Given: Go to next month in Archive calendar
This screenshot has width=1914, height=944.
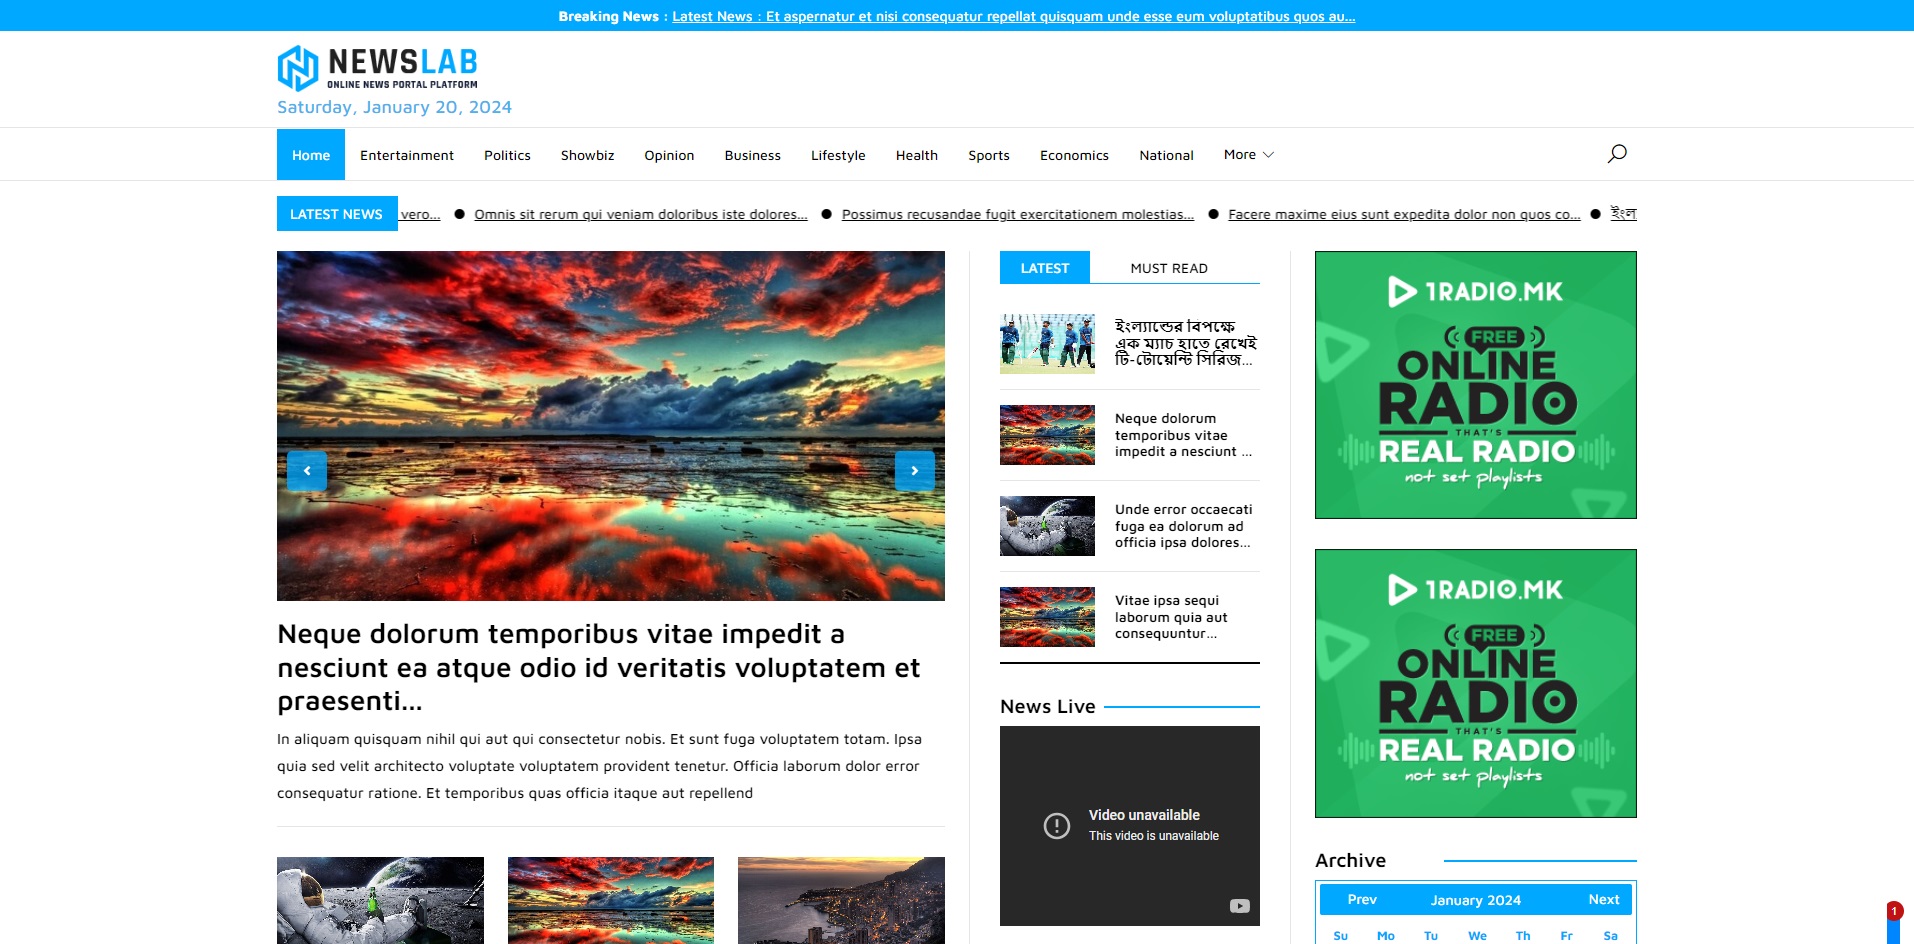Looking at the screenshot, I should tap(1603, 899).
